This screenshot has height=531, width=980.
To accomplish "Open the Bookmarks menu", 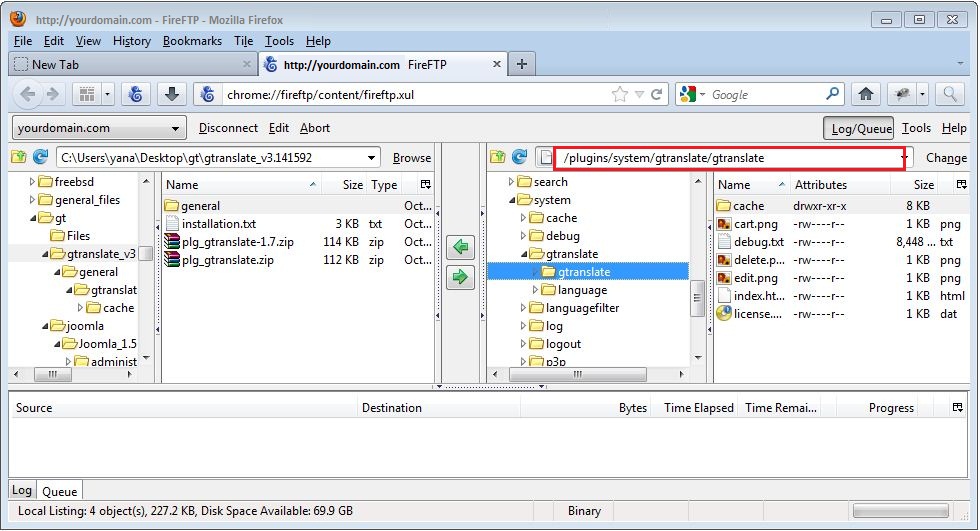I will click(x=192, y=41).
